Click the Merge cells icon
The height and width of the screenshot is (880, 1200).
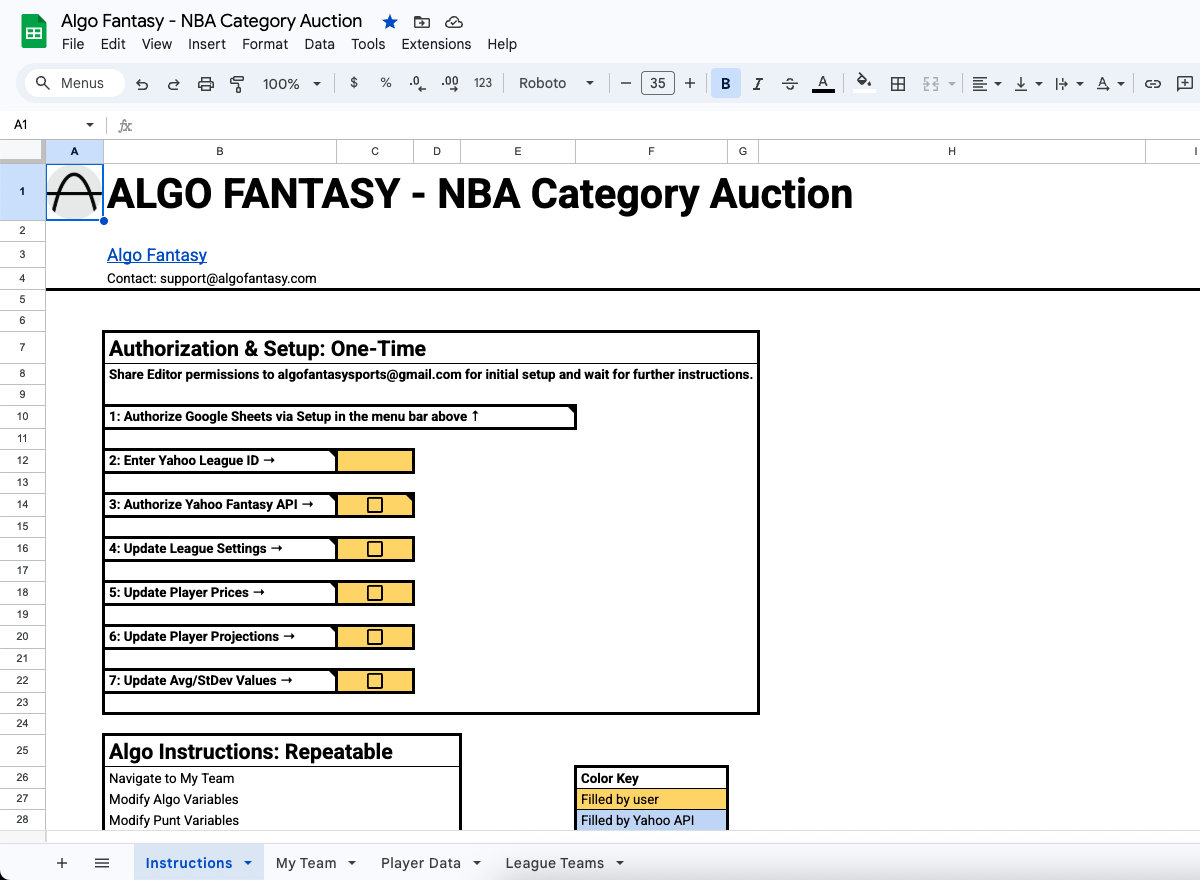(x=931, y=84)
